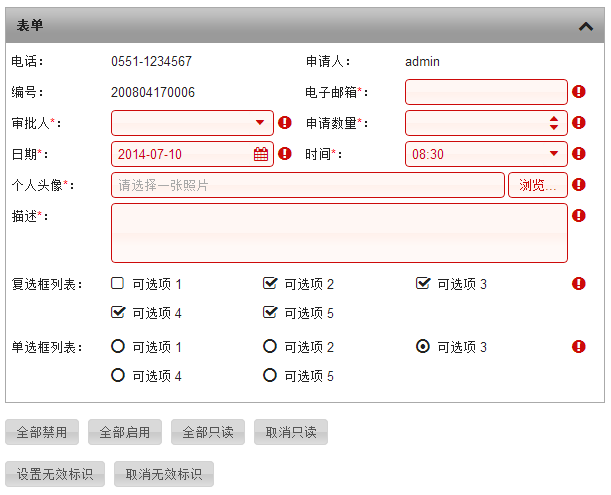Click the error icon beside 个人头像 browse button
This screenshot has height=495, width=611.
[579, 184]
